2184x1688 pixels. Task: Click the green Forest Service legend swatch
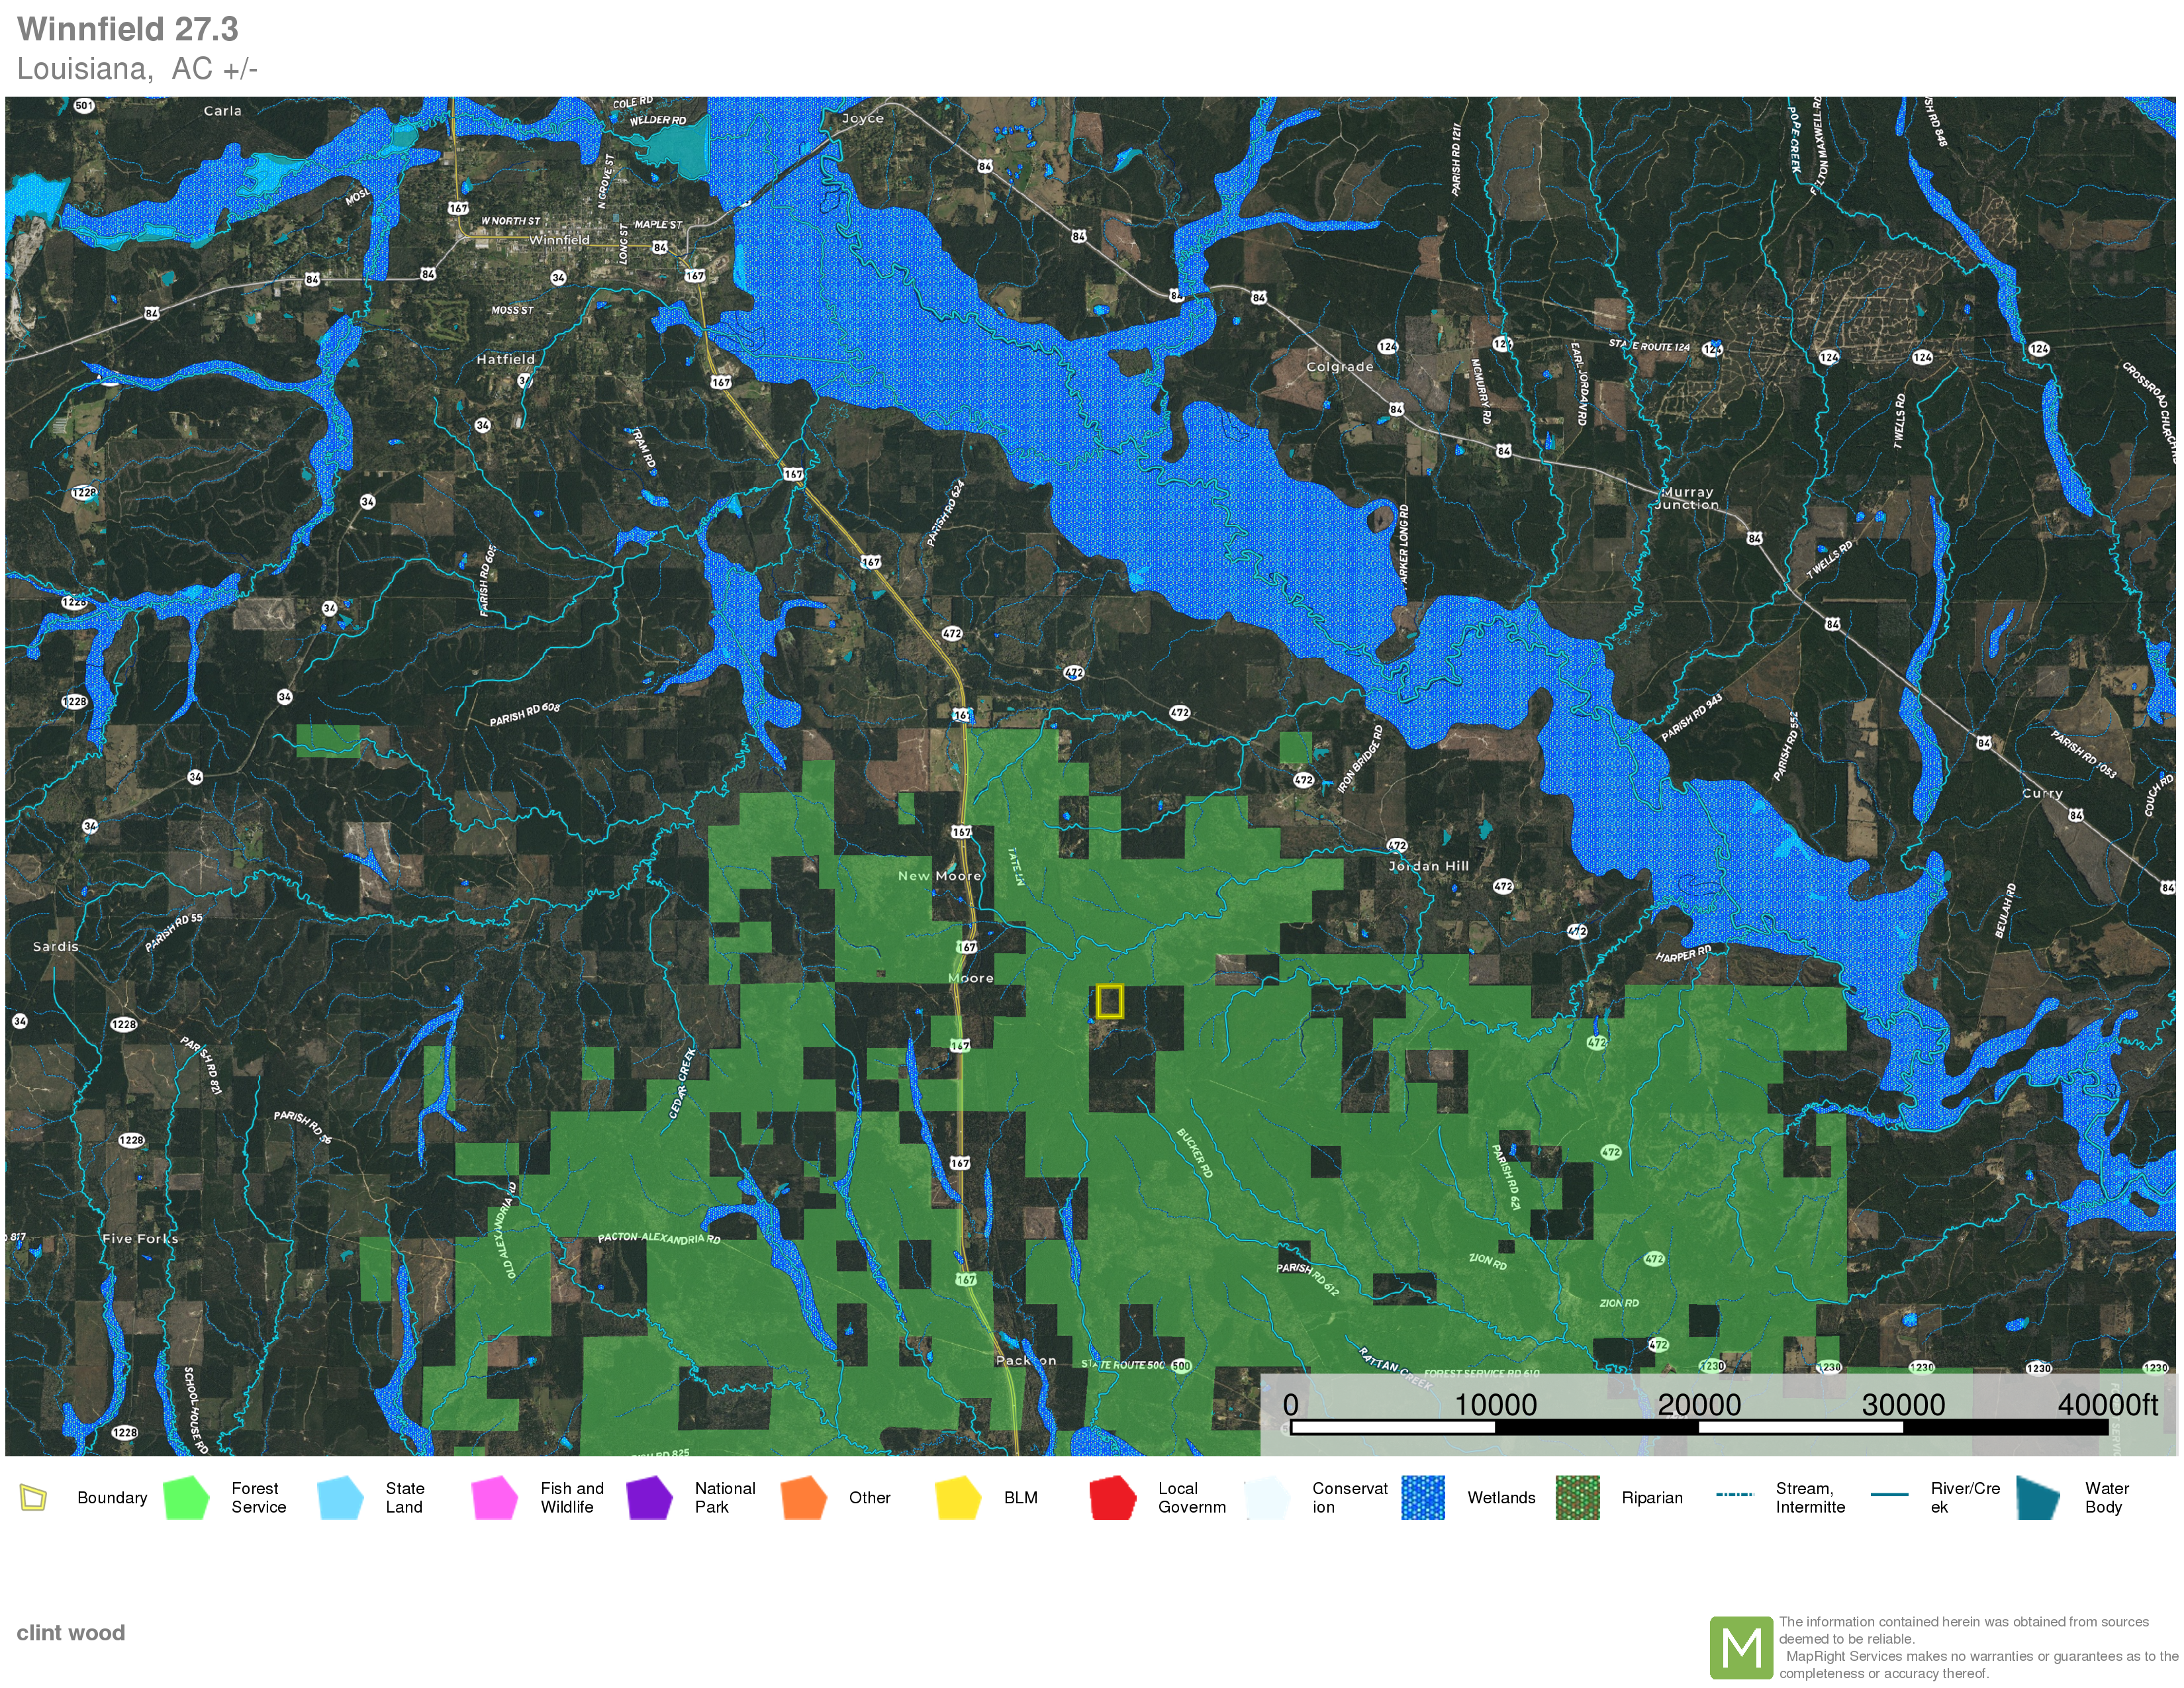[x=186, y=1497]
